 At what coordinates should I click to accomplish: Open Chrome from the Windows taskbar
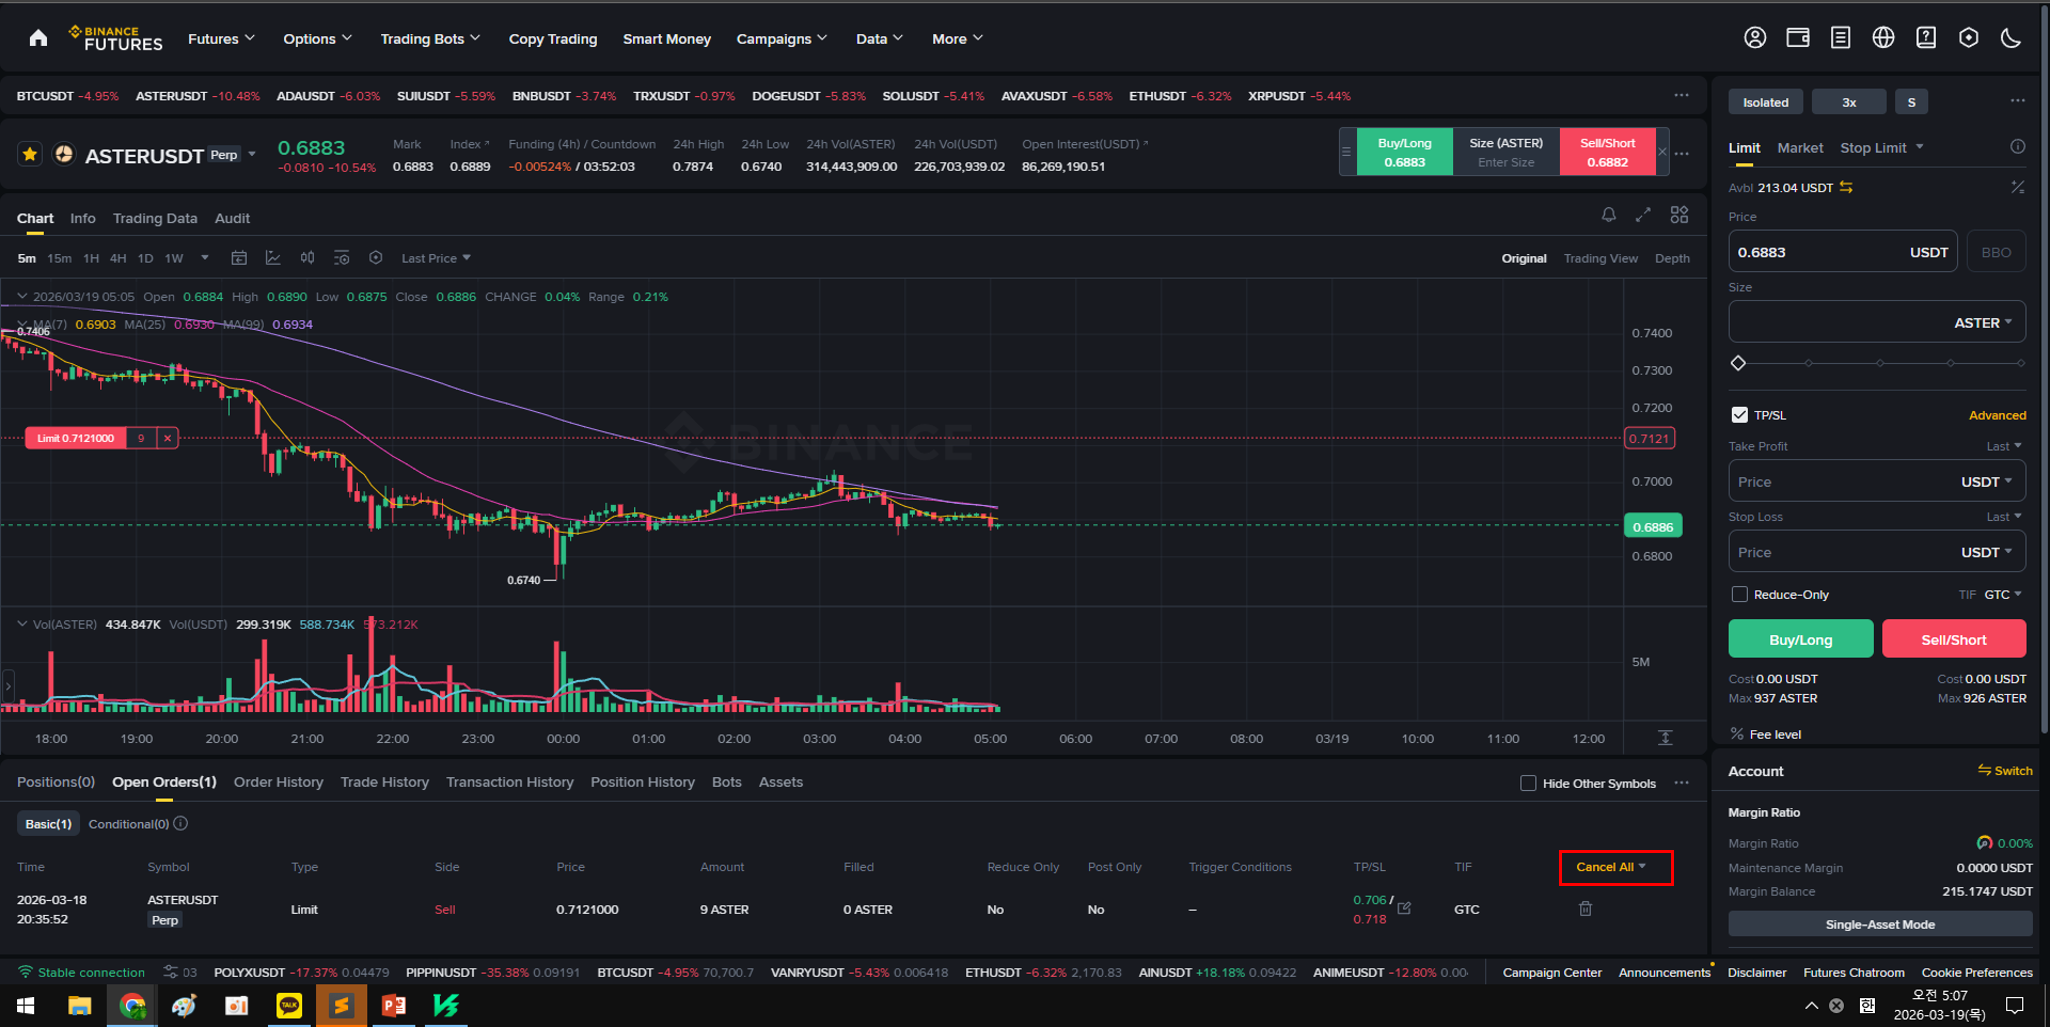tap(132, 1005)
